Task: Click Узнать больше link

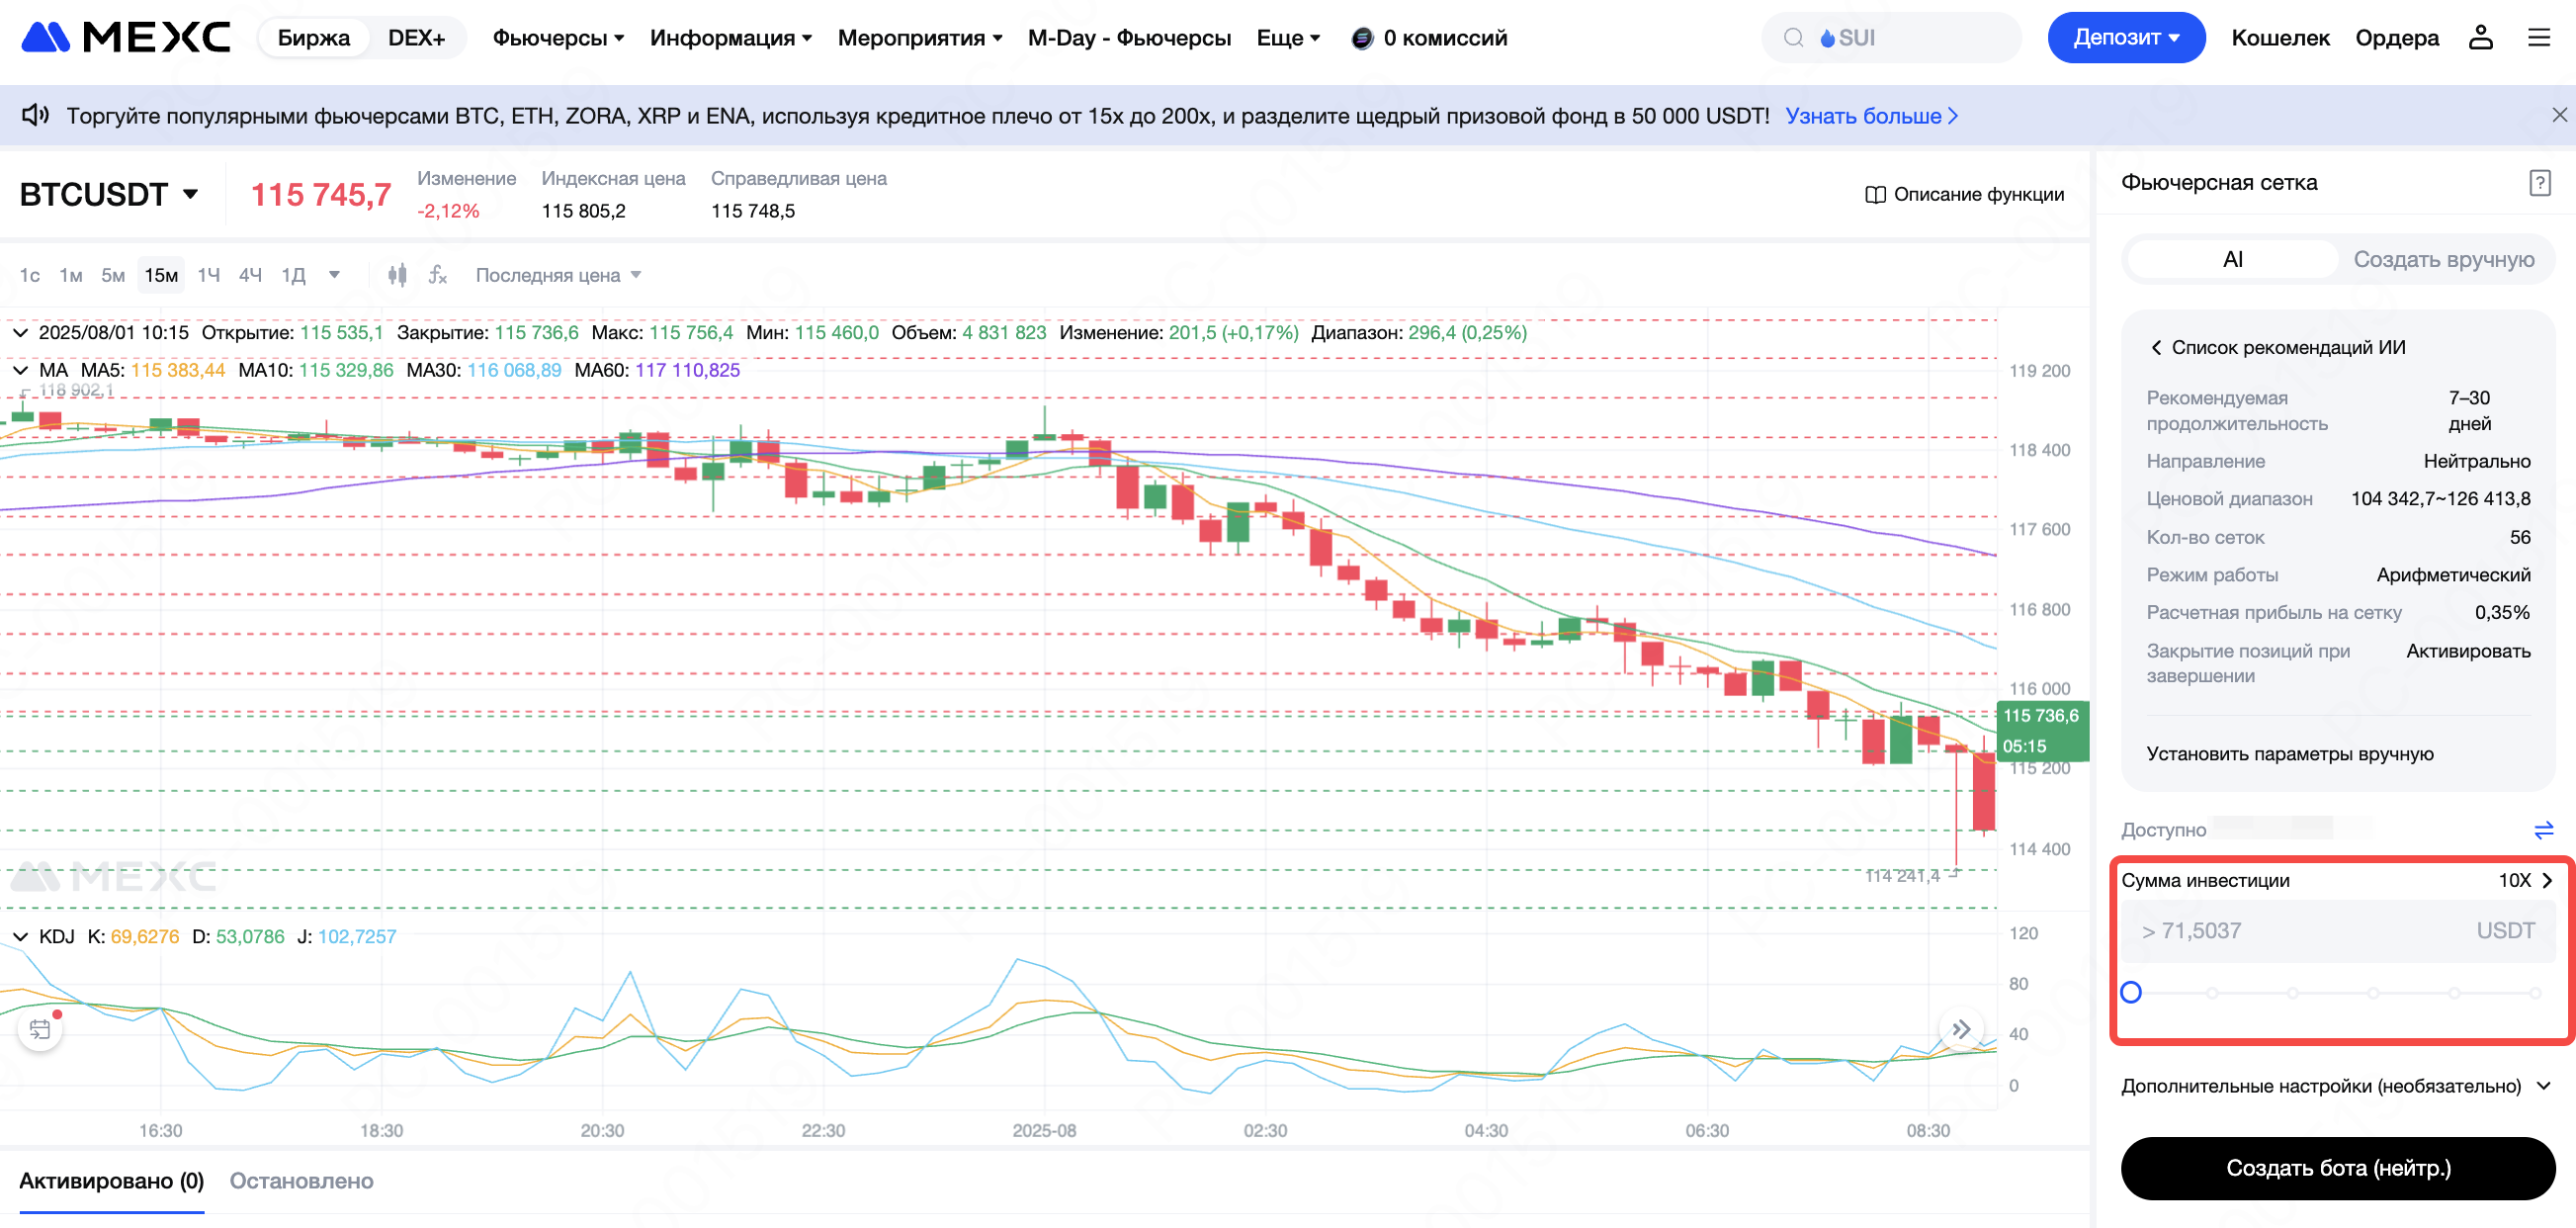Action: point(1870,115)
